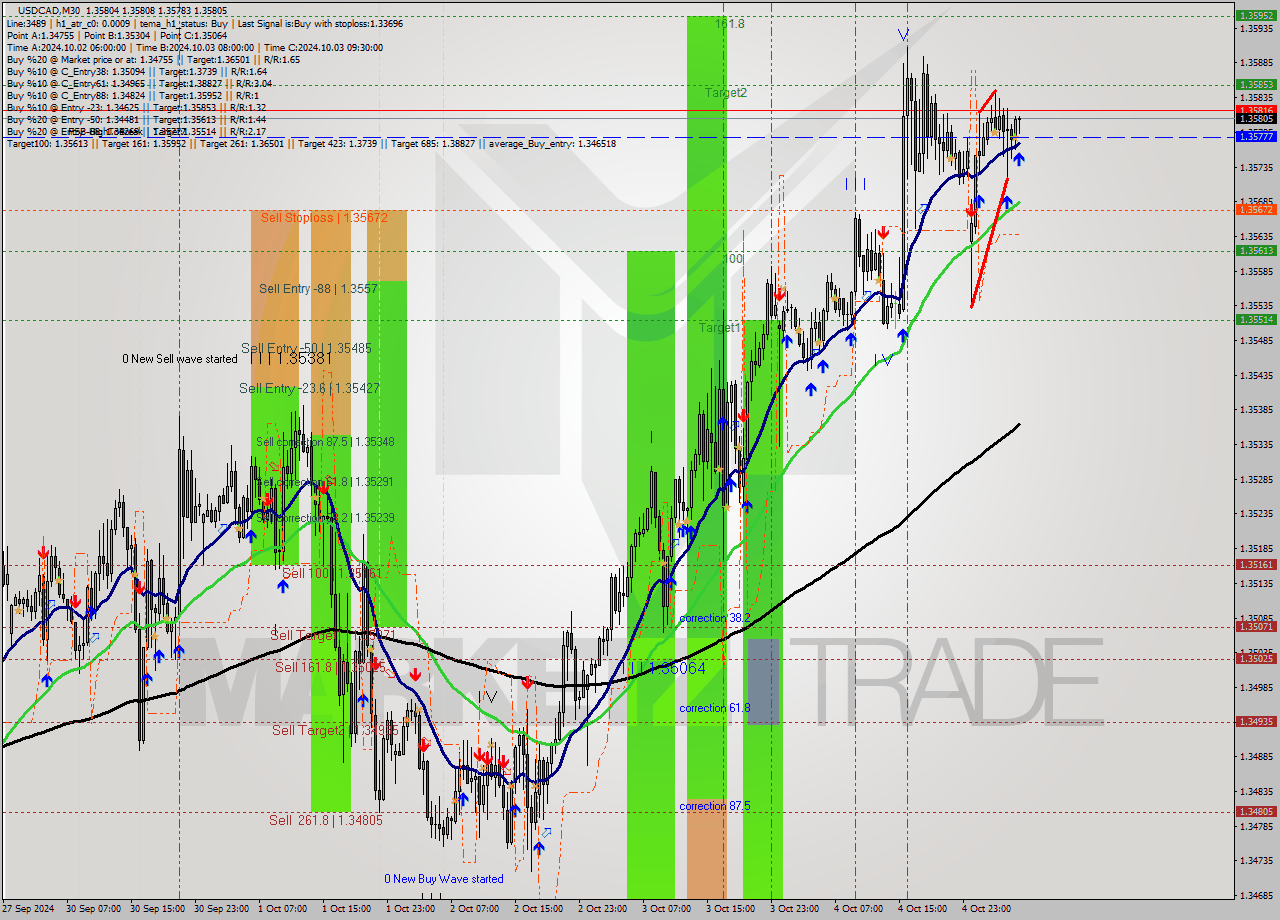This screenshot has height=920, width=1280.
Task: Click the 'Sell Entry -23.6 | 1.35427' label
Action: [x=309, y=388]
